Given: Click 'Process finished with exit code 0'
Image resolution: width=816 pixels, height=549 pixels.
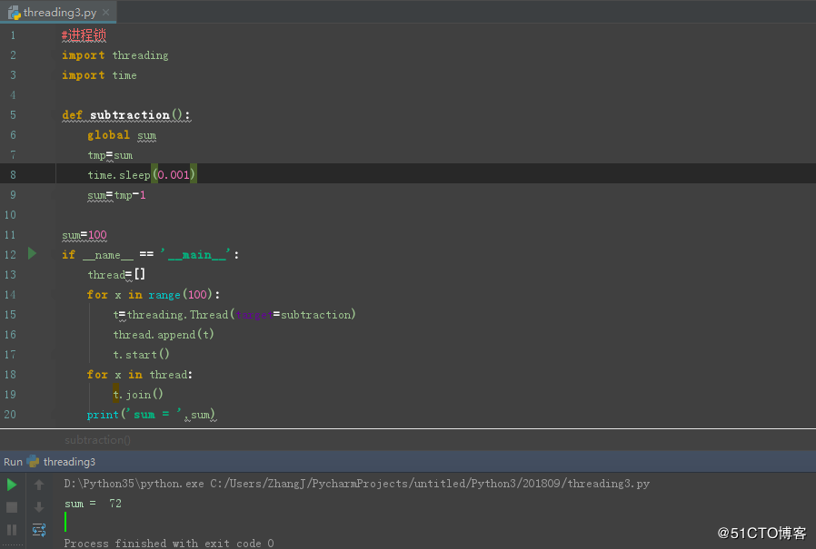Looking at the screenshot, I should [x=169, y=543].
